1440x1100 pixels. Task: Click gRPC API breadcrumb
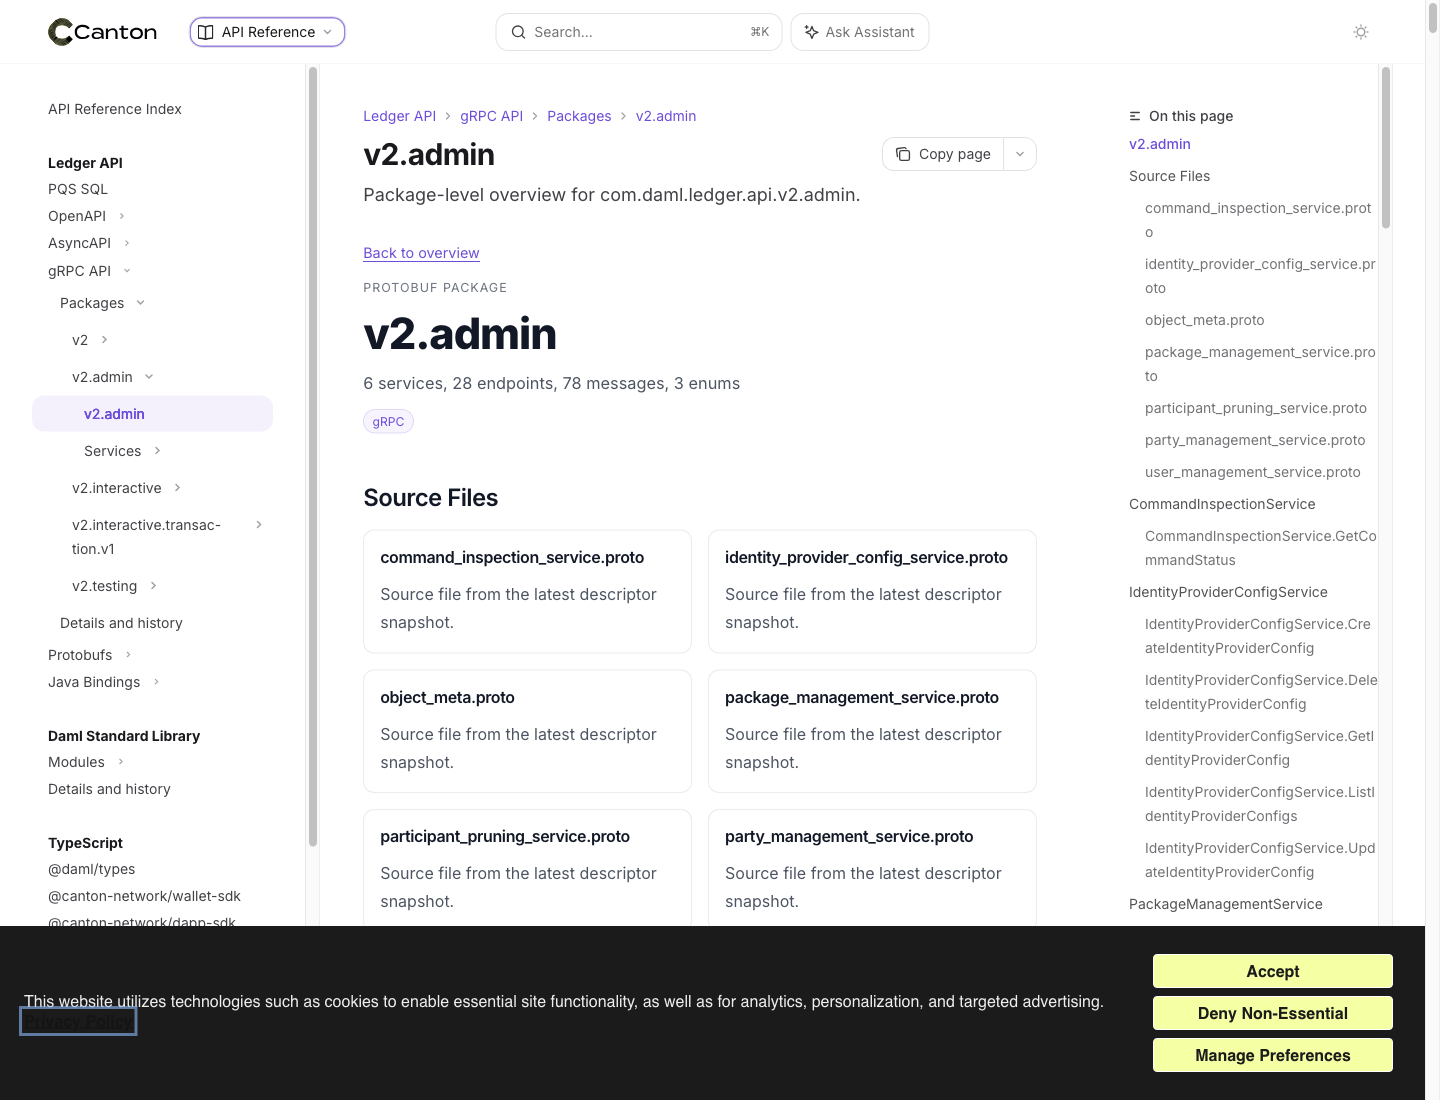(x=491, y=116)
